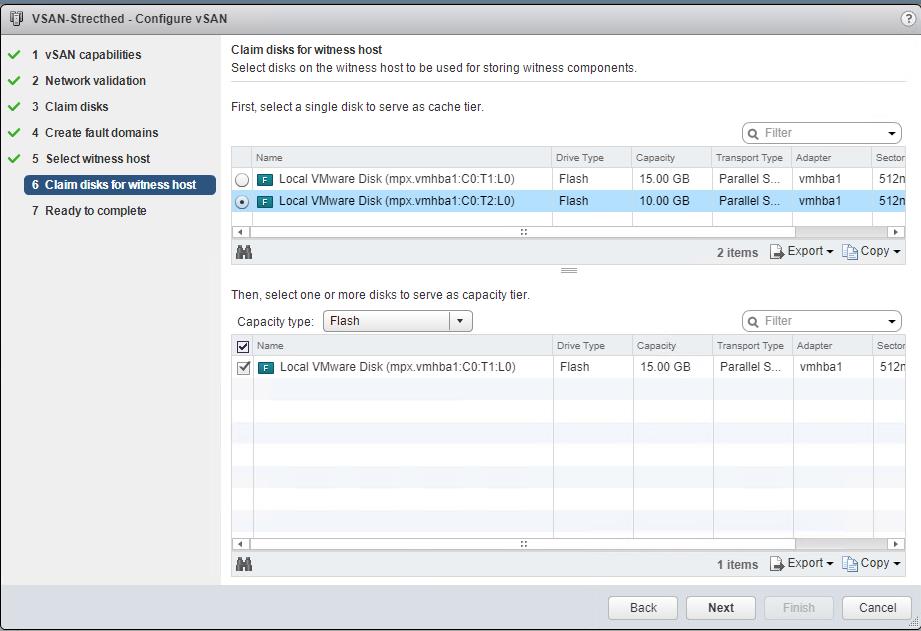
Task: Click flash disk icon in capacity tier row
Action: click(266, 368)
